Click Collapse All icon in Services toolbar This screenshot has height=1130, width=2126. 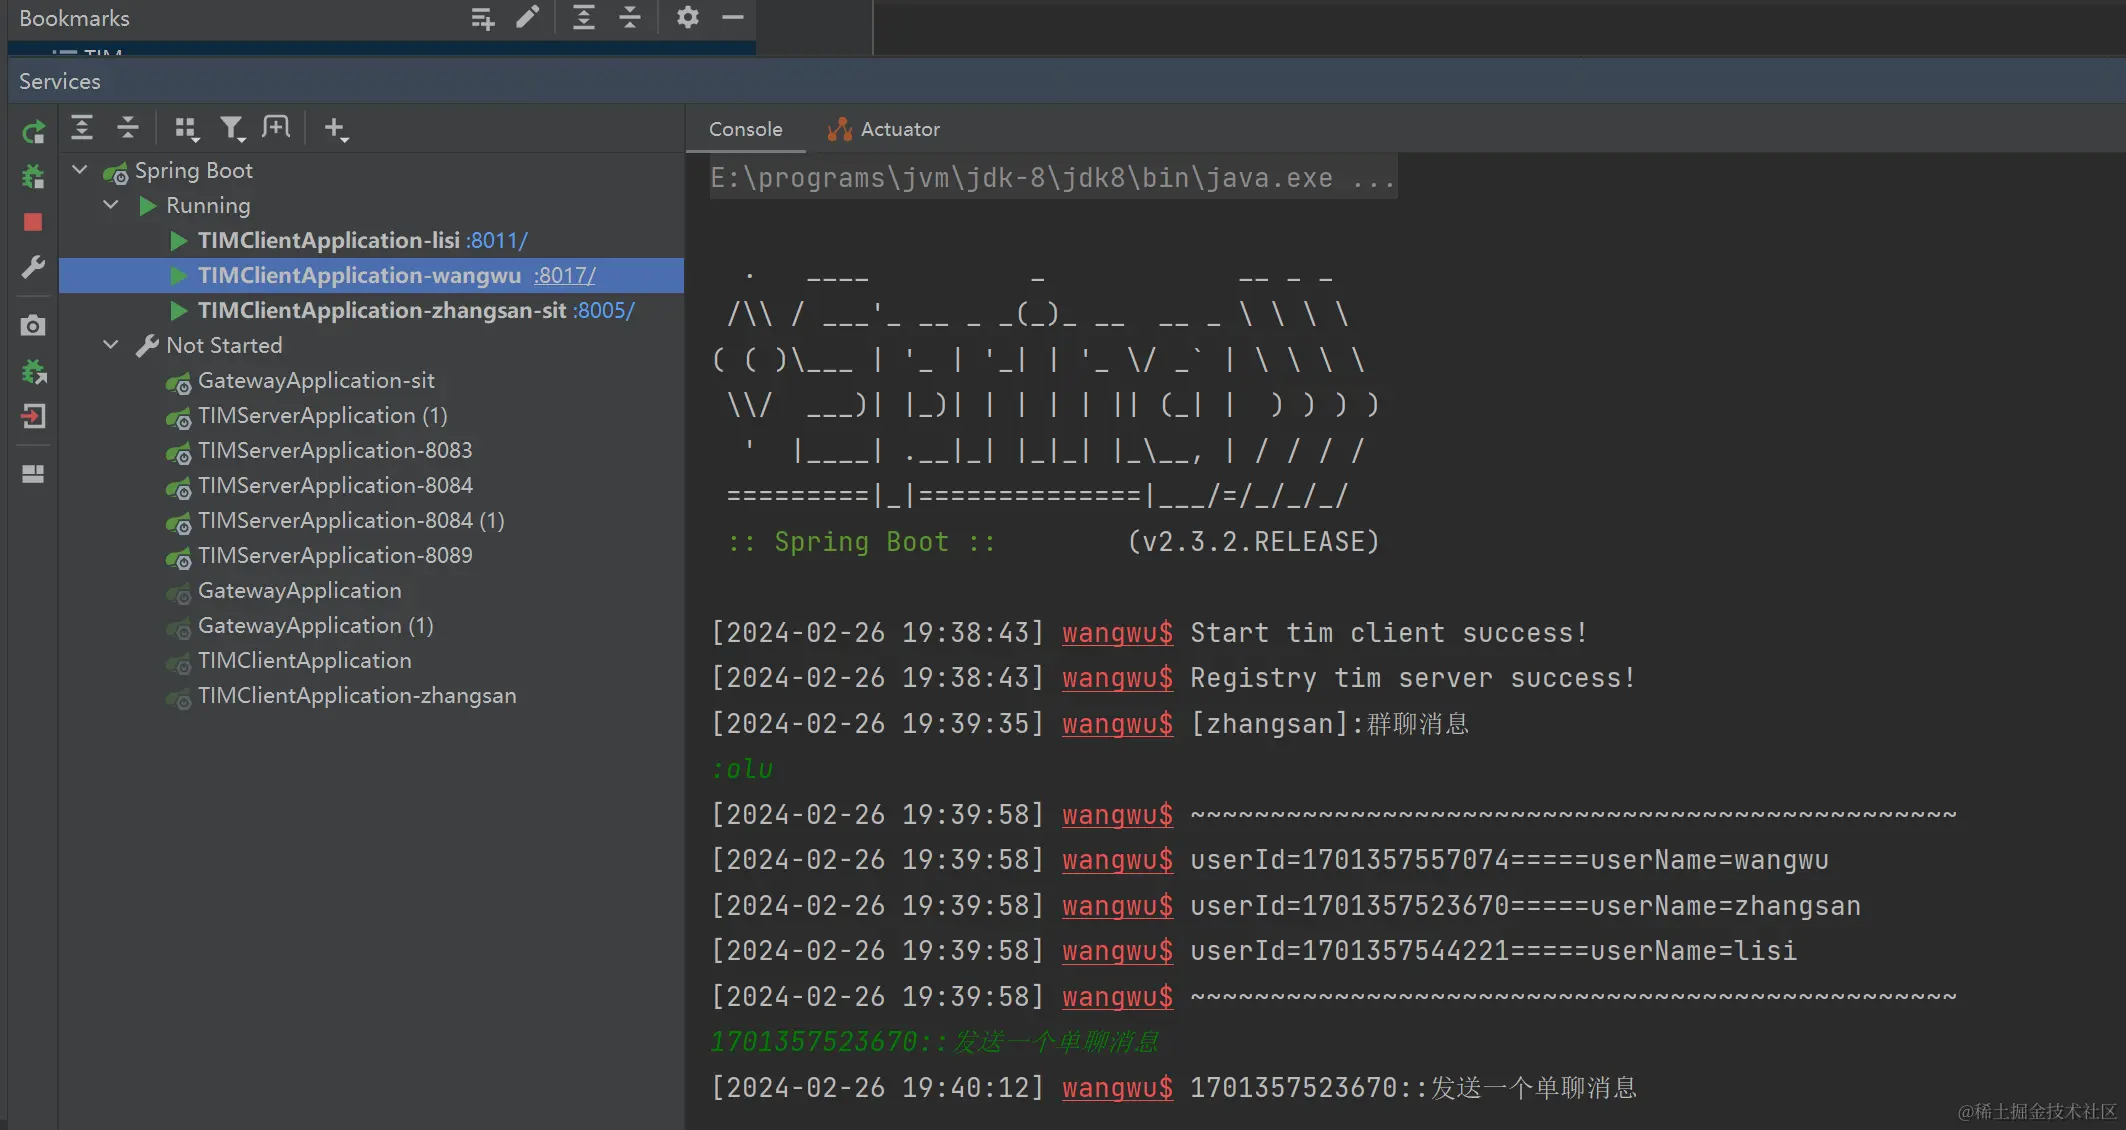point(128,128)
